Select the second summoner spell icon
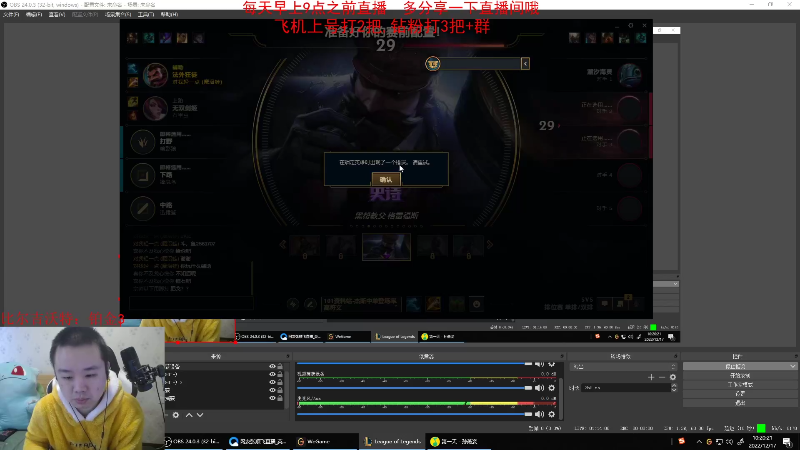The width and height of the screenshot is (800, 450). (x=434, y=304)
